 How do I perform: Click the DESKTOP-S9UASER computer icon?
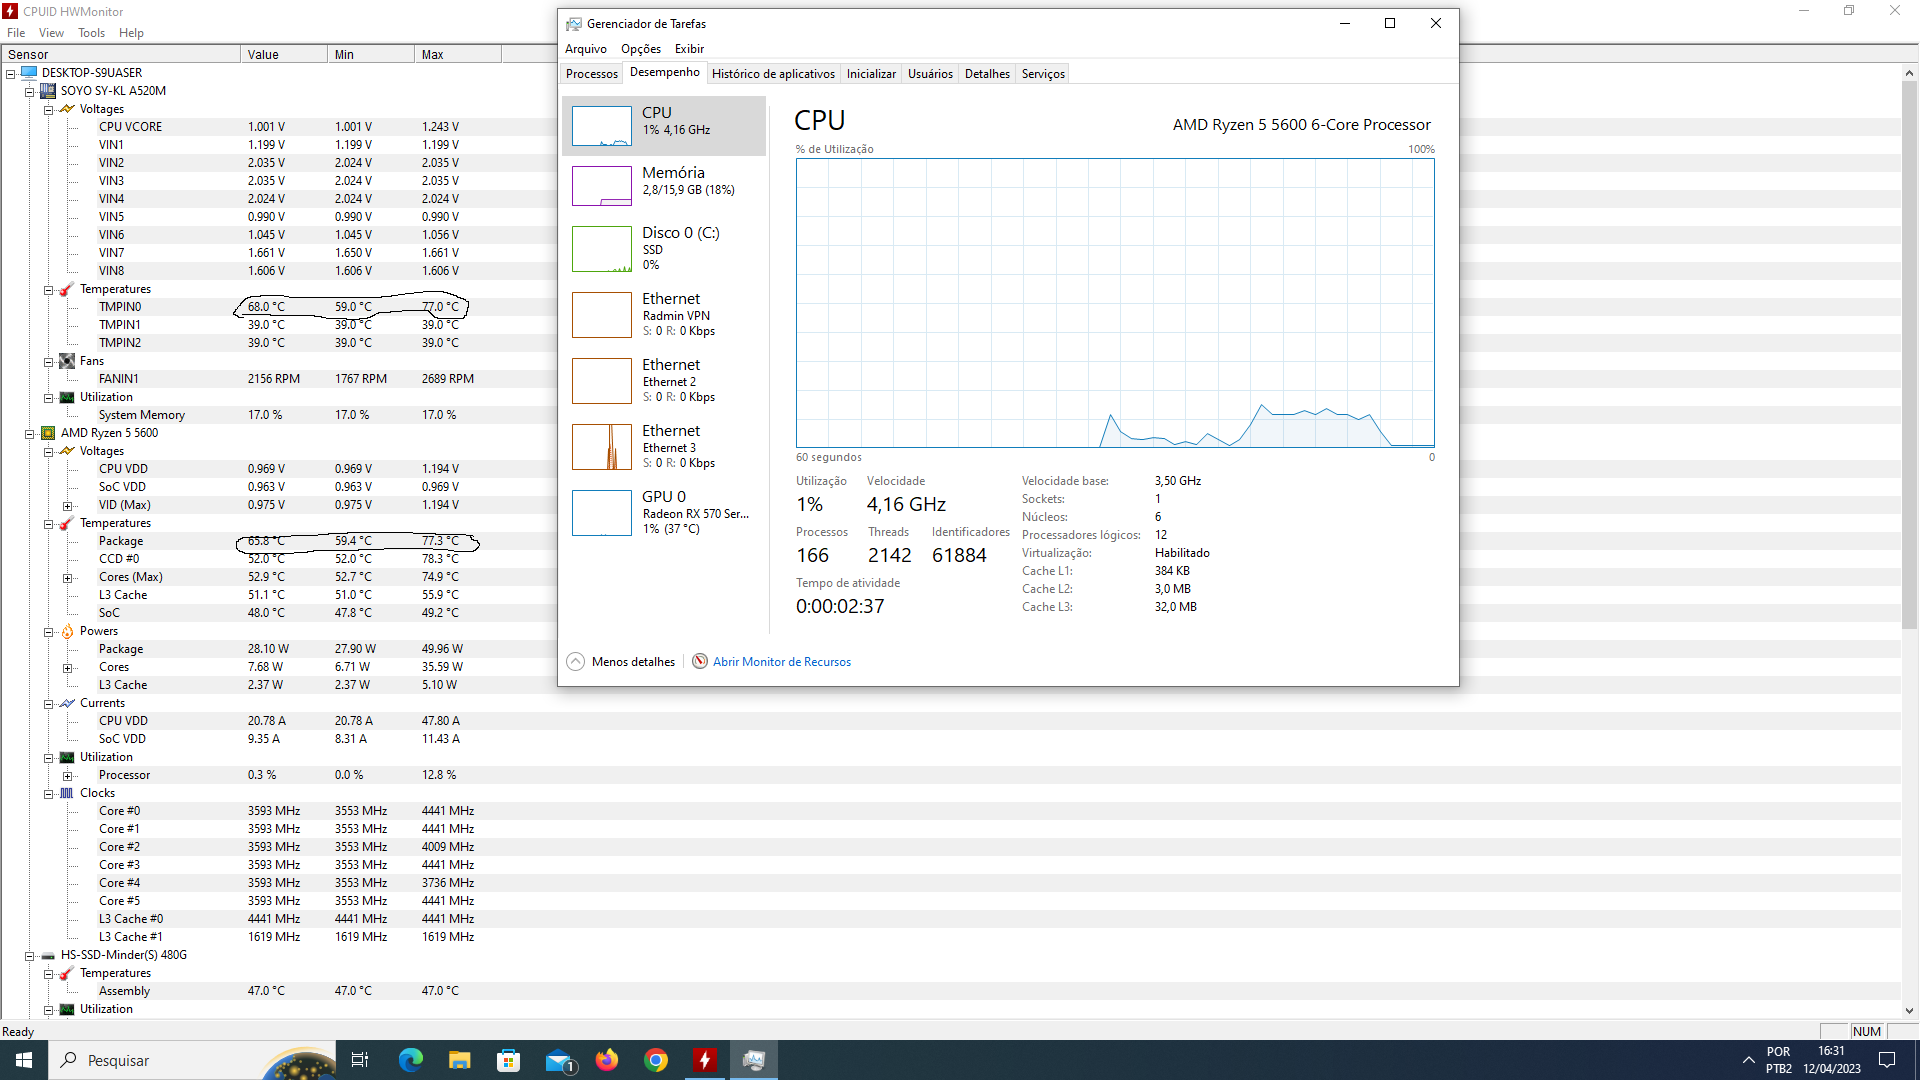tap(29, 73)
